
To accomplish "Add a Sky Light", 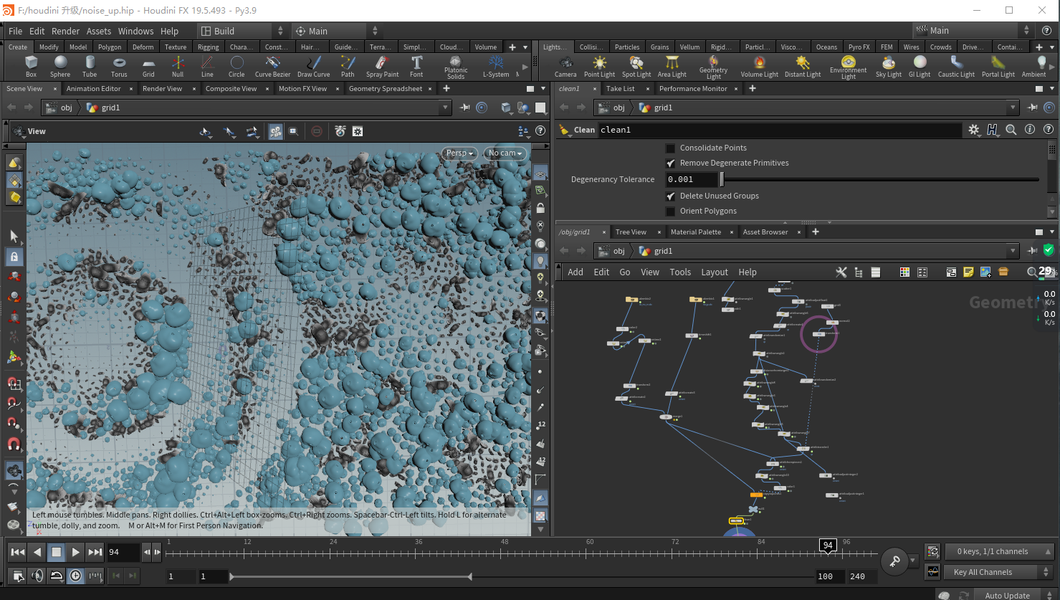I will pyautogui.click(x=888, y=66).
